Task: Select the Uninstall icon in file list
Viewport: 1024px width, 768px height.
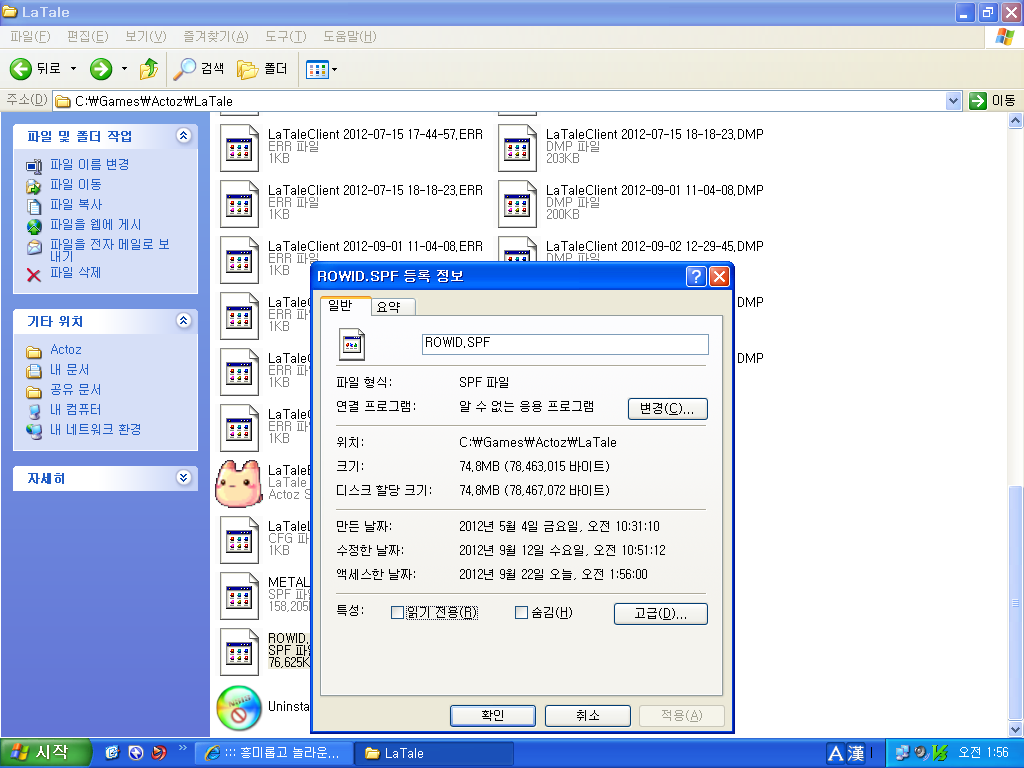Action: [x=239, y=708]
